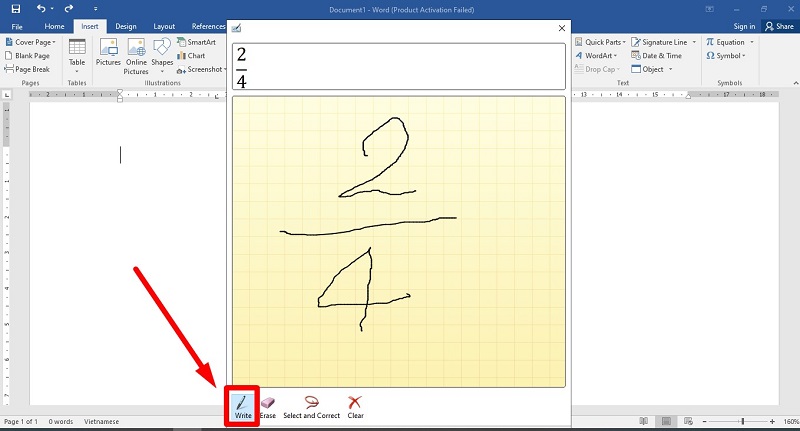Clear the handwritten equation canvas
Image resolution: width=800 pixels, height=431 pixels.
click(355, 406)
